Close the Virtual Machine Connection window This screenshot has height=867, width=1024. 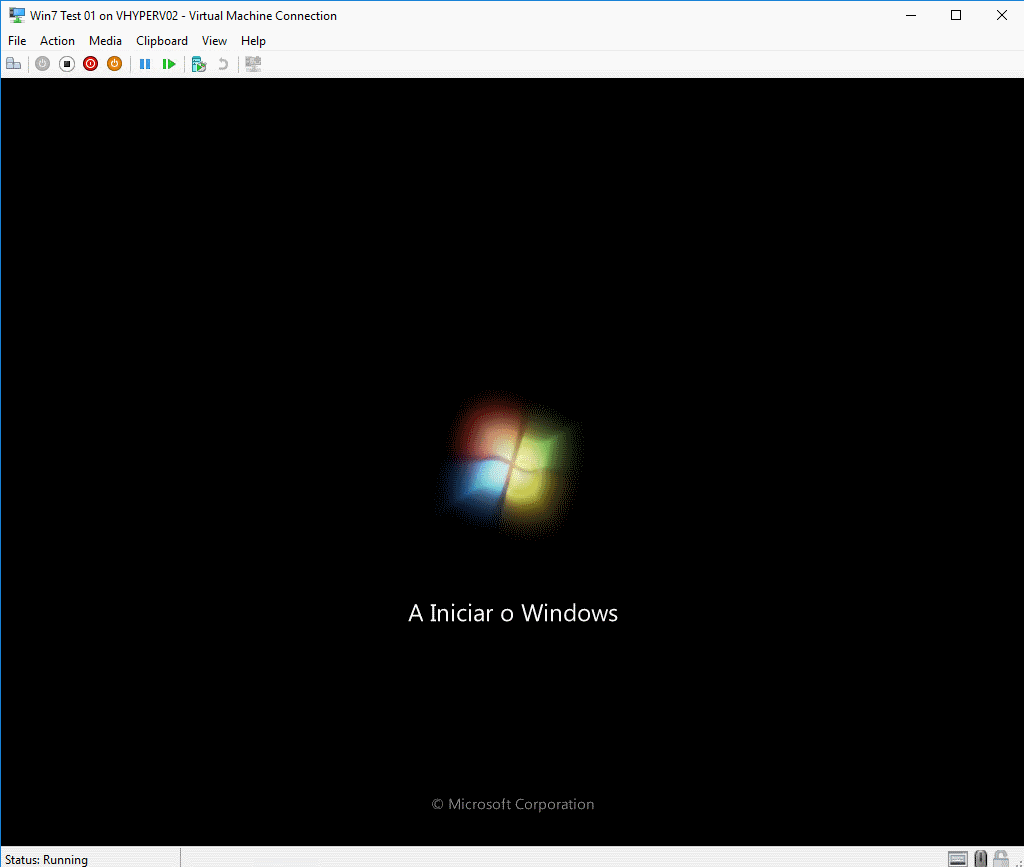[1001, 15]
